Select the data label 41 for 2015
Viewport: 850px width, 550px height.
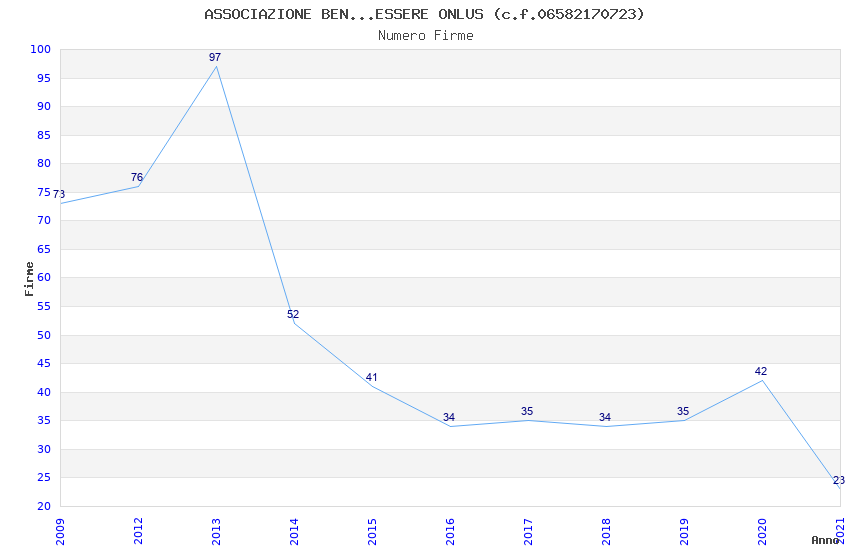pos(371,377)
